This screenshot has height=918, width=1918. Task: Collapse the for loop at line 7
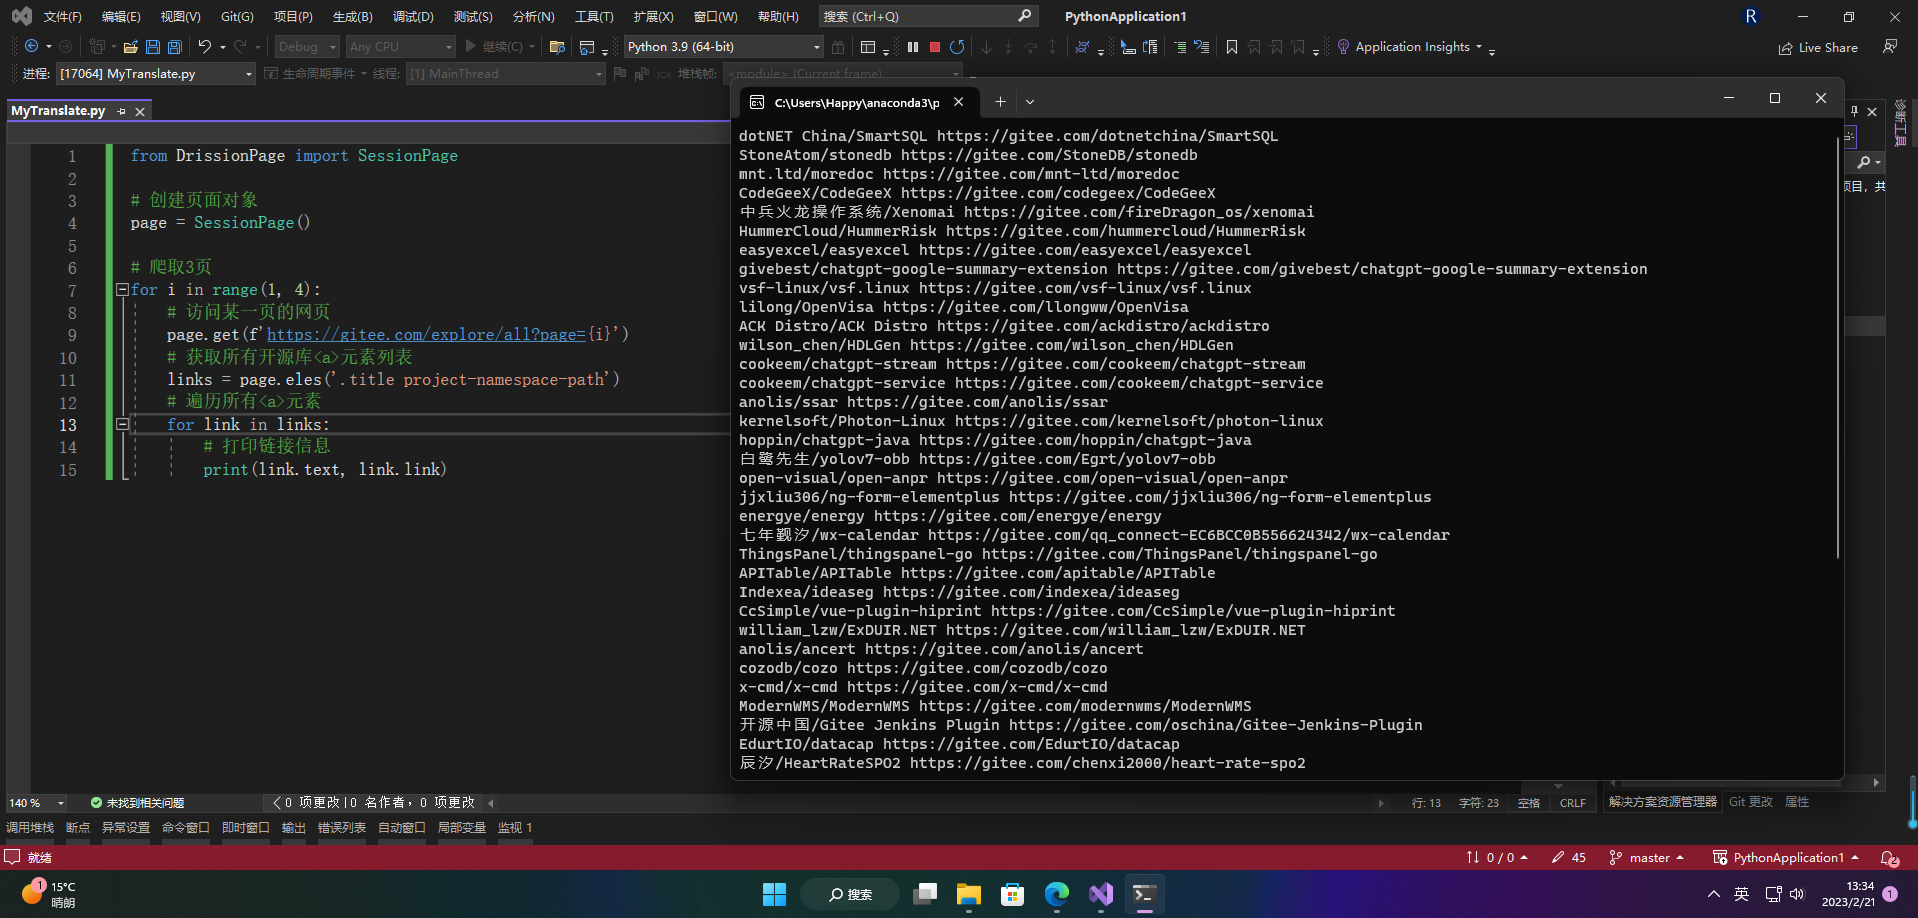click(x=121, y=289)
